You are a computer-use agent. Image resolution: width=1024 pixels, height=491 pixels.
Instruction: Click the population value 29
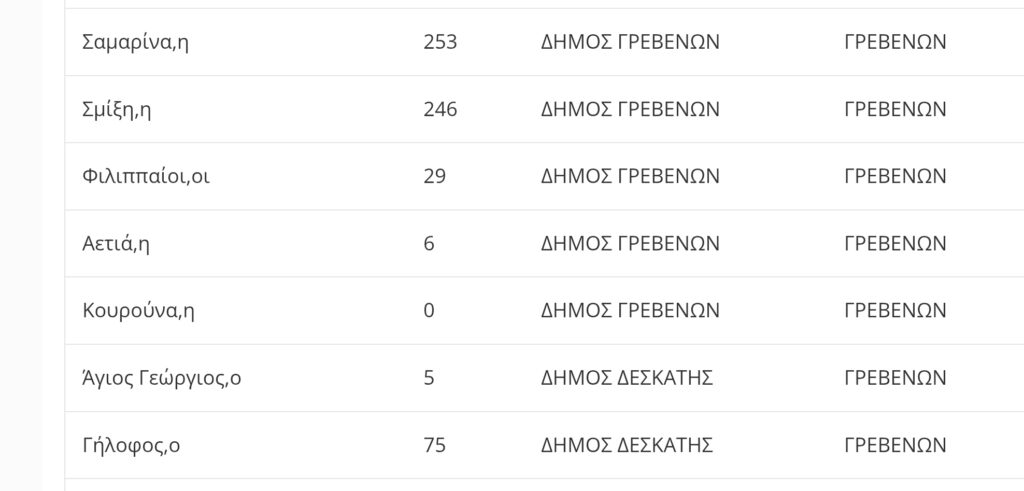434,176
